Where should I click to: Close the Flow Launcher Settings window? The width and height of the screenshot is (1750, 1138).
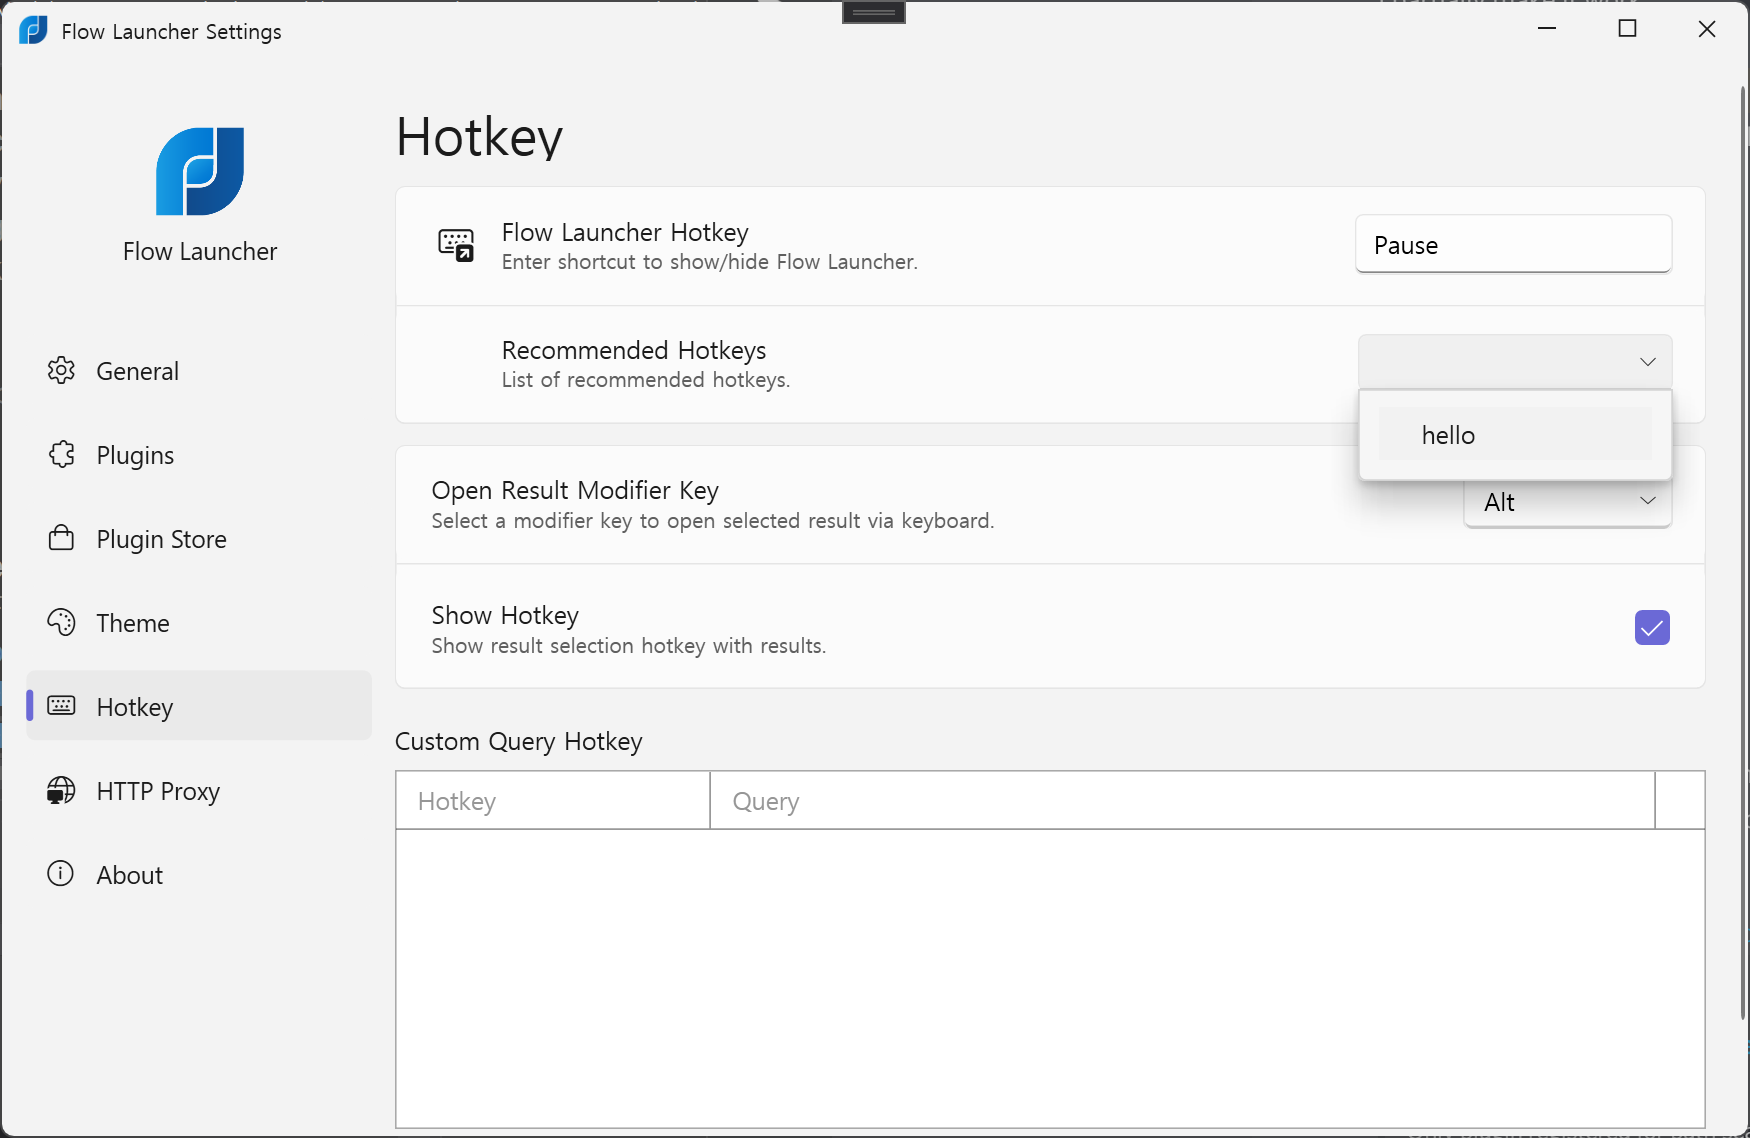click(x=1707, y=29)
